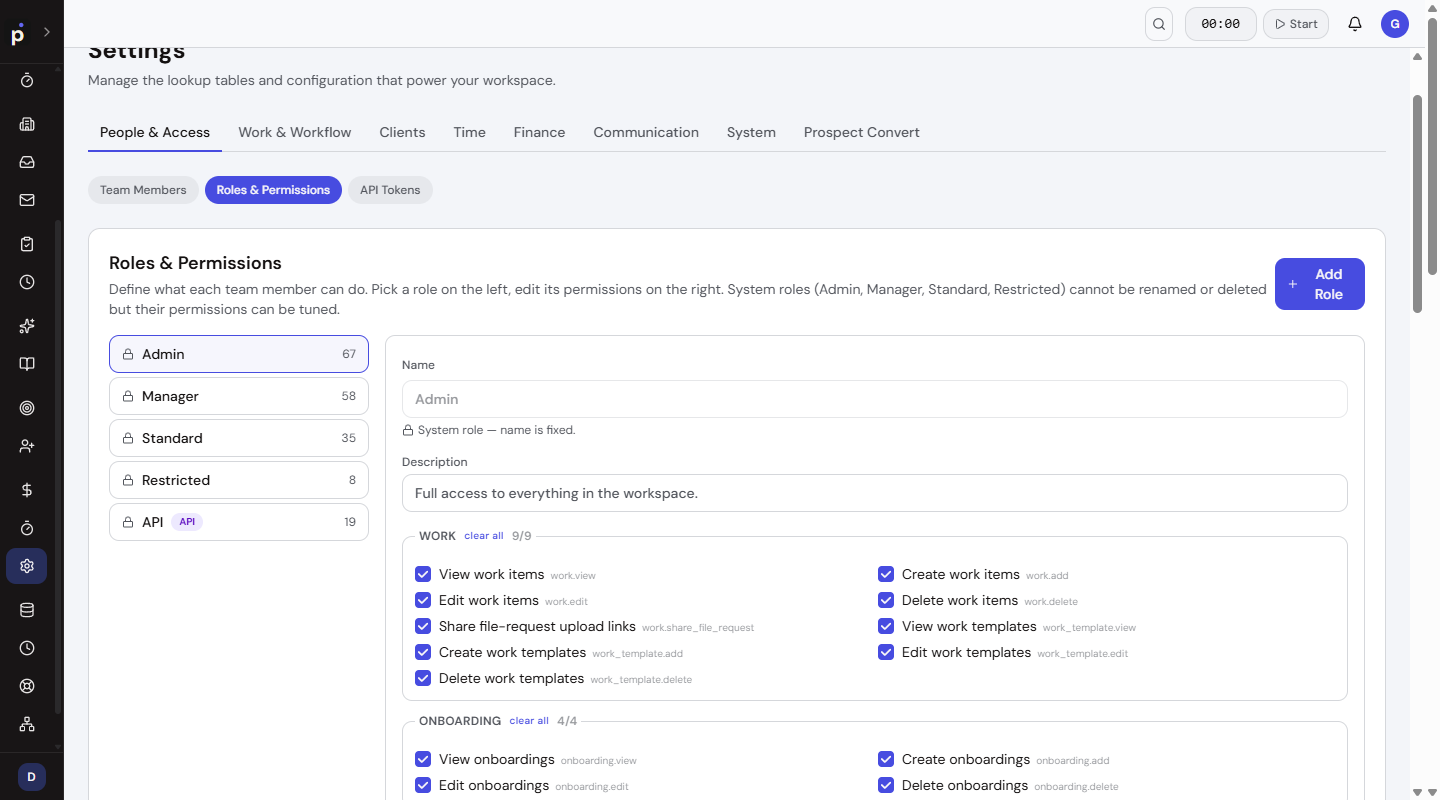Open the dollar sign icon in the sidebar

coord(27,490)
